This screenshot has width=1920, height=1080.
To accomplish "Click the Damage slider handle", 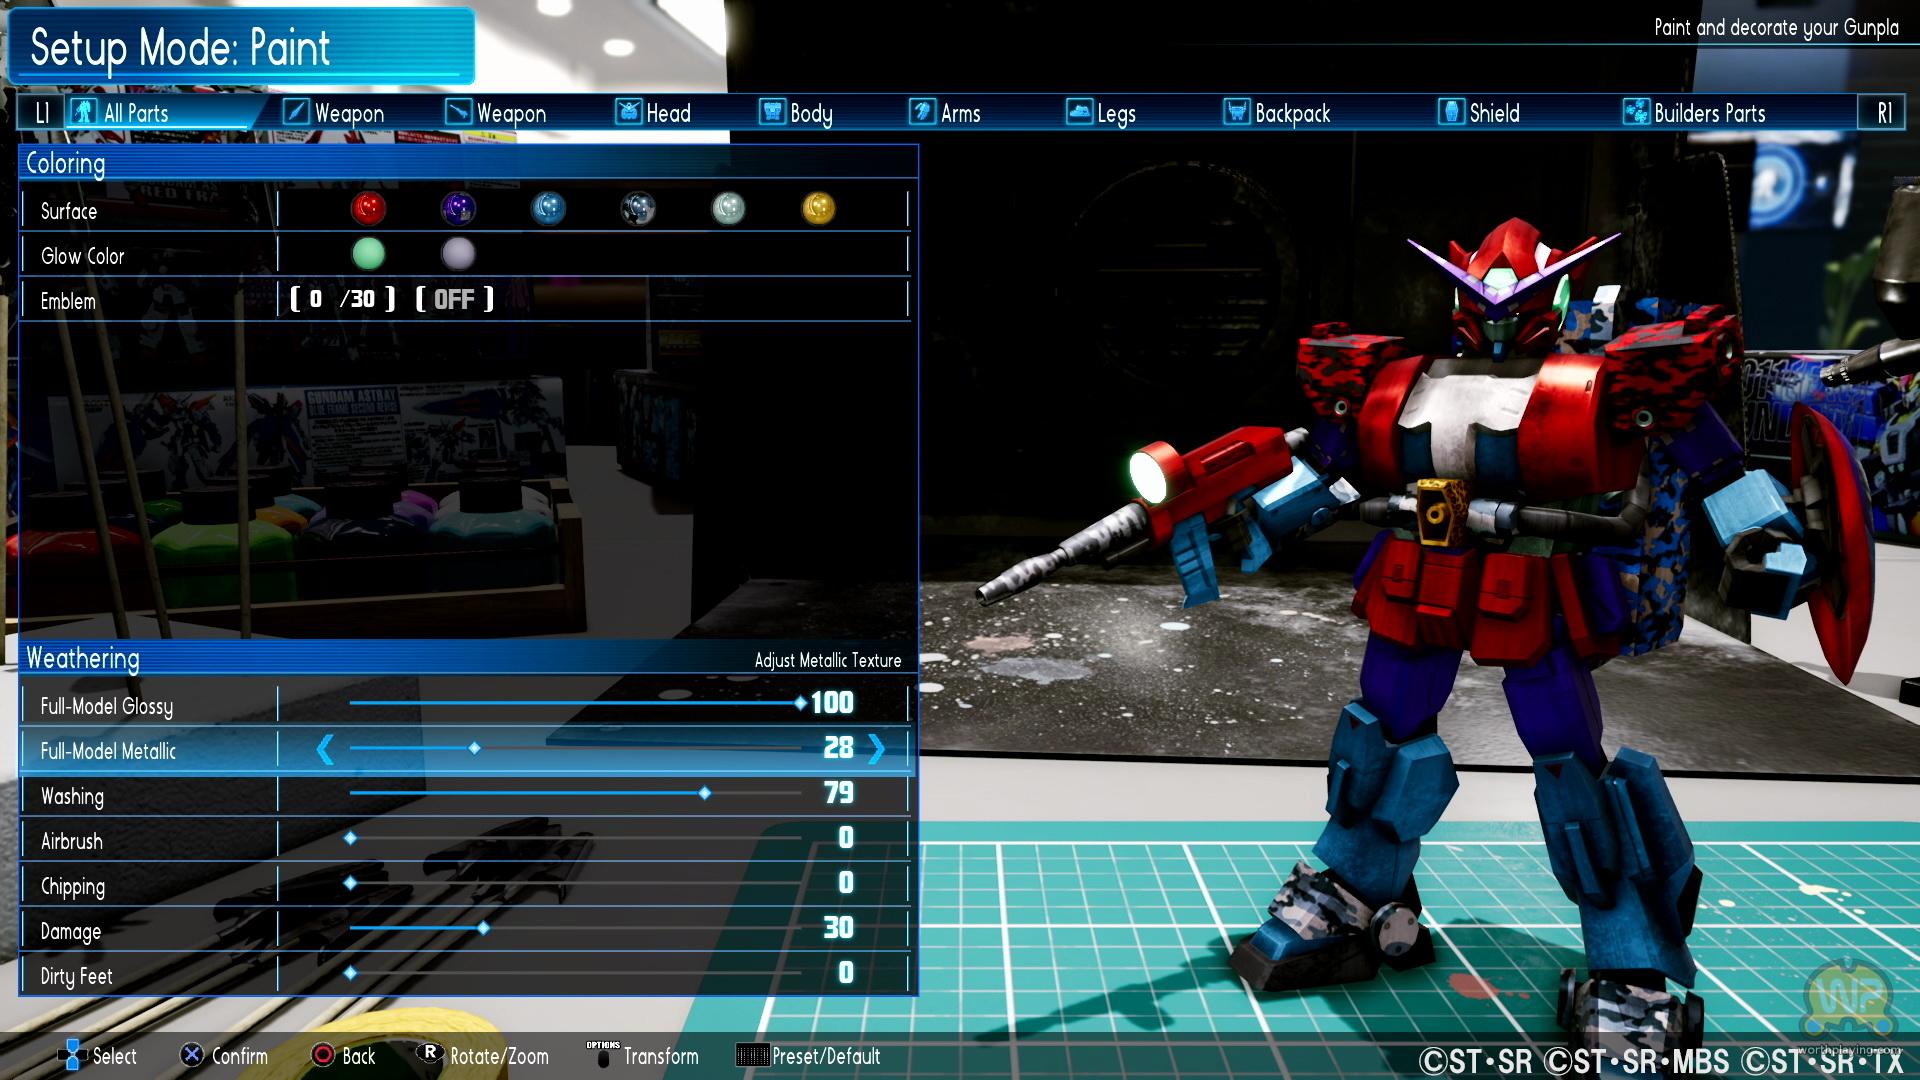I will (483, 928).
